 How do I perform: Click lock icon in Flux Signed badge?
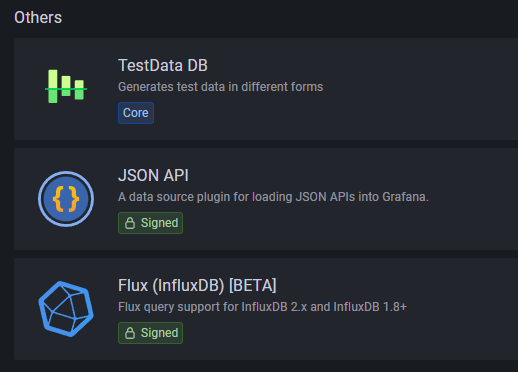tap(130, 333)
